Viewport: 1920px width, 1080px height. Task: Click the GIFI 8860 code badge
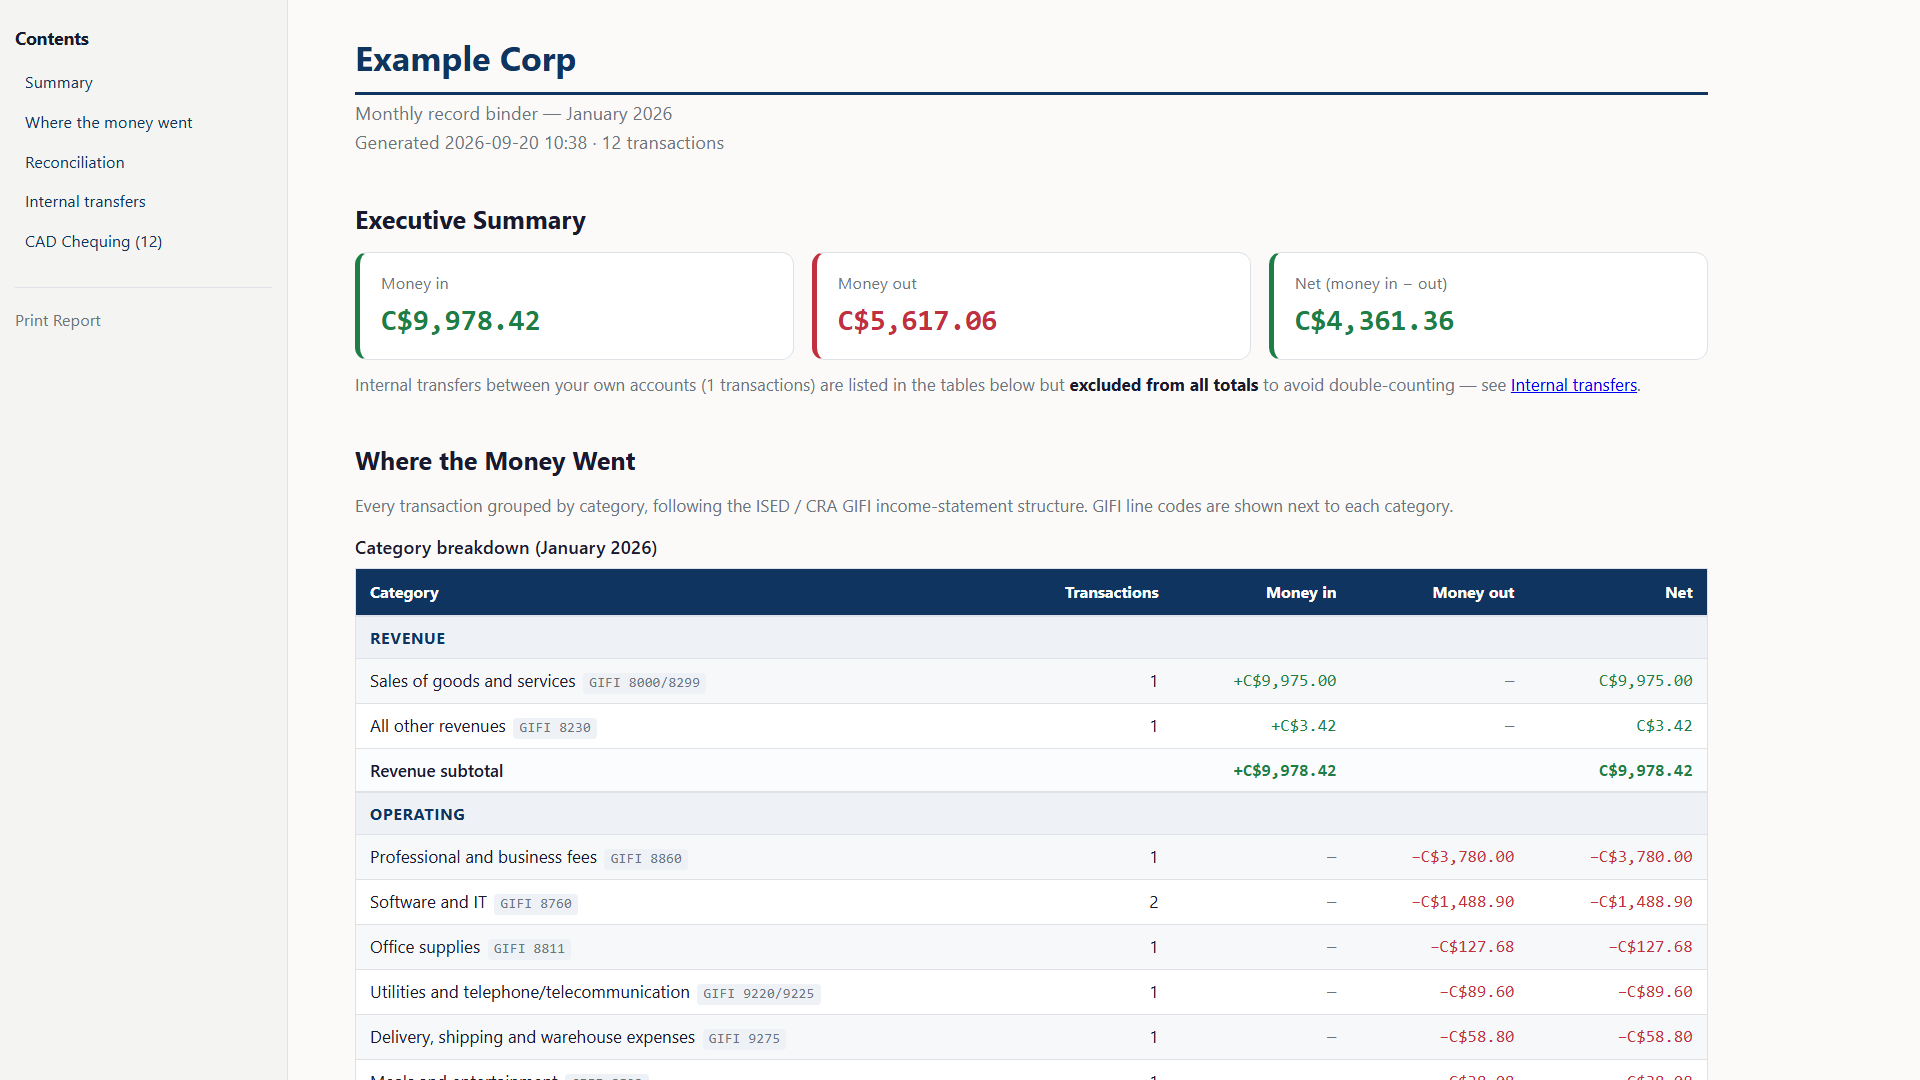pos(646,859)
